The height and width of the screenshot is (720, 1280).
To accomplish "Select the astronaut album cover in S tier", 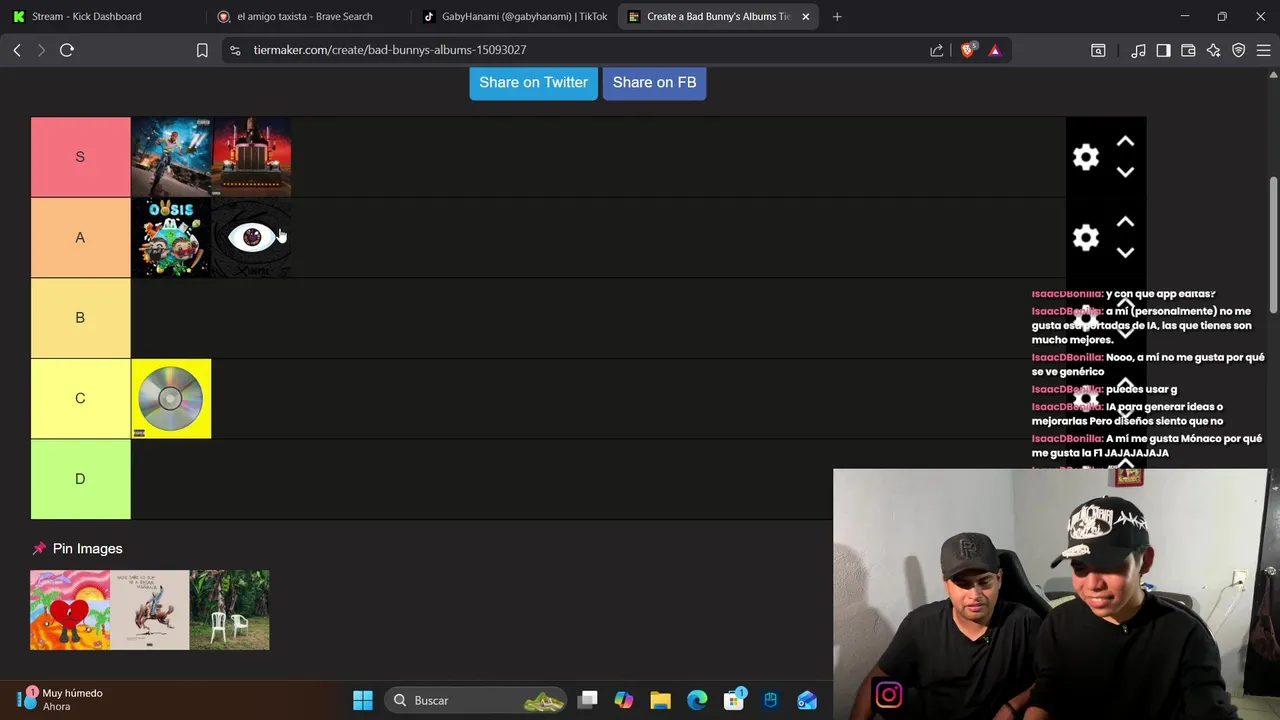I will pyautogui.click(x=171, y=157).
